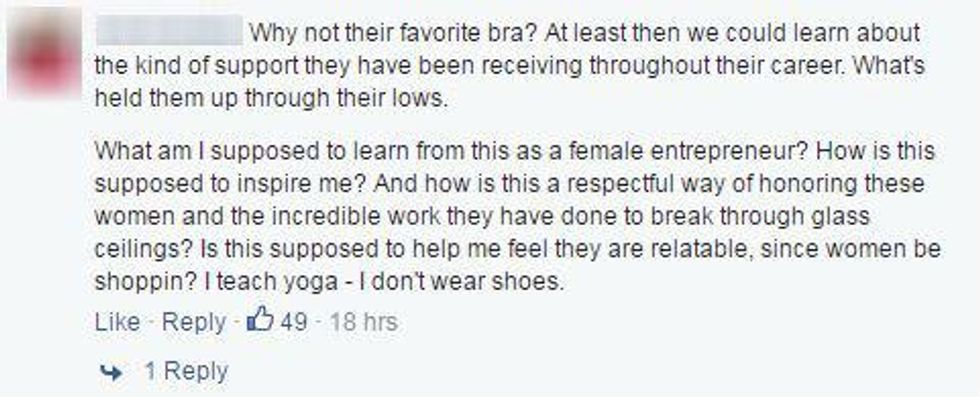Open the 18 hrs timestamp link
Viewport: 980px width, 397px height.
coord(363,322)
